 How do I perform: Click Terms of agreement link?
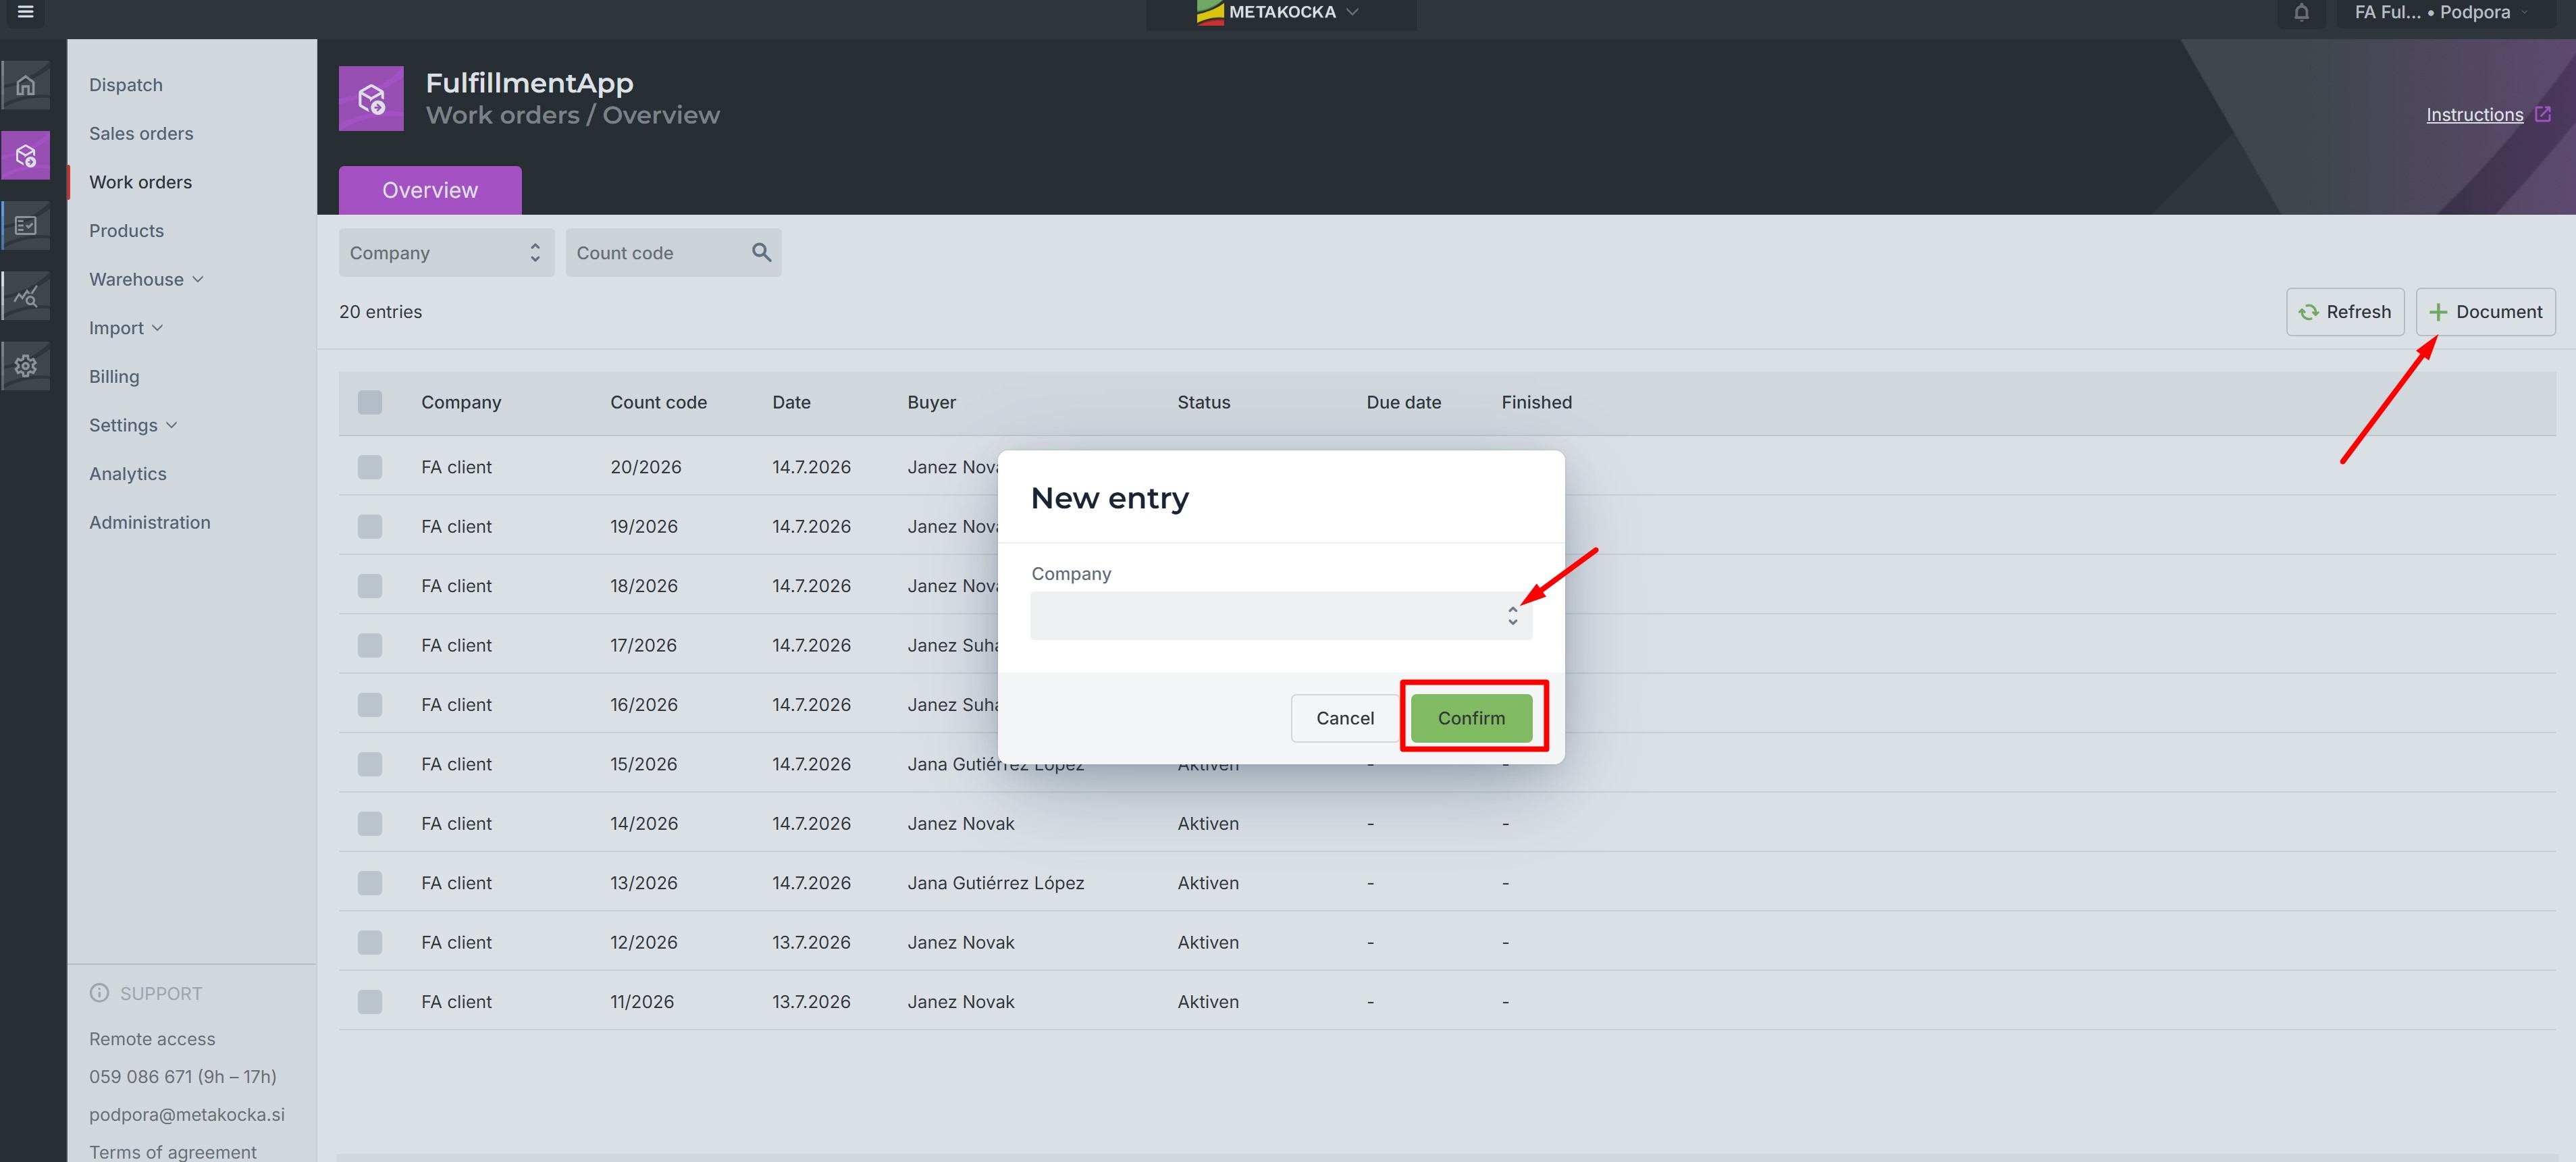(173, 1152)
